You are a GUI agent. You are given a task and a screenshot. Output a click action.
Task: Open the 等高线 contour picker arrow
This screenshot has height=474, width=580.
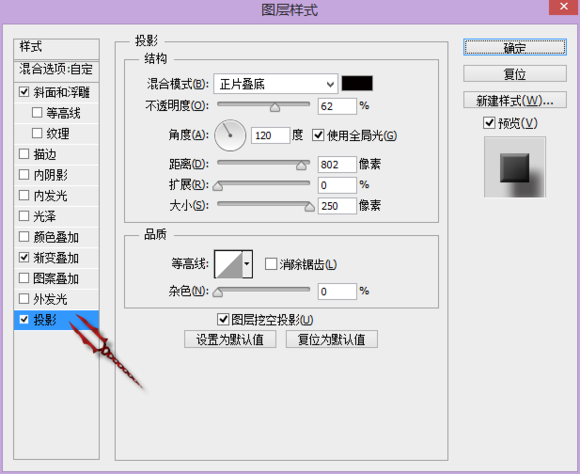247,264
